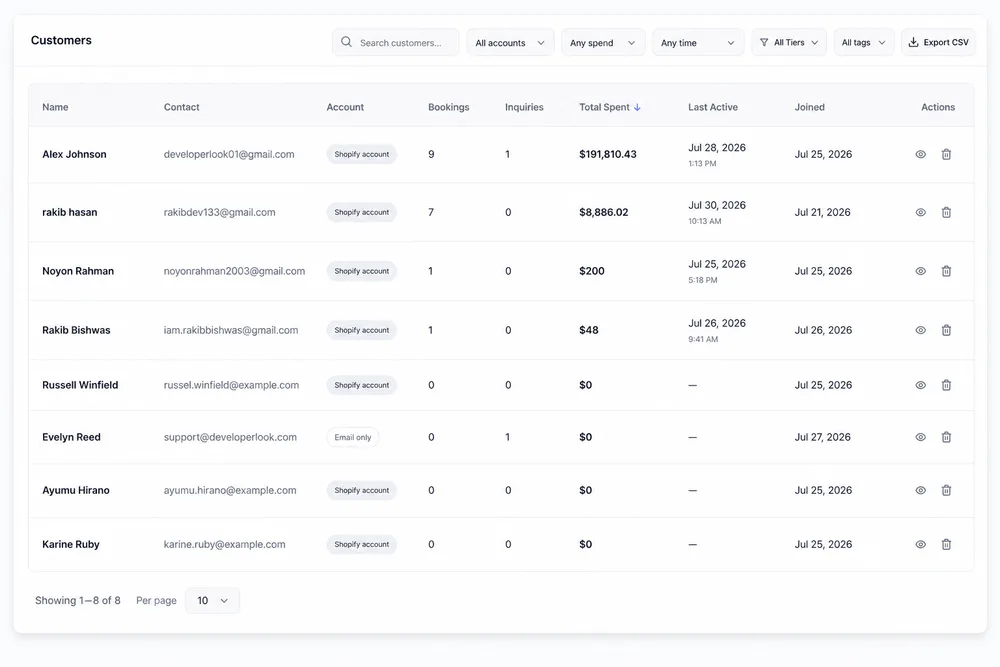Delete customer Noyon Rahman
The image size is (1000, 667).
click(946, 271)
